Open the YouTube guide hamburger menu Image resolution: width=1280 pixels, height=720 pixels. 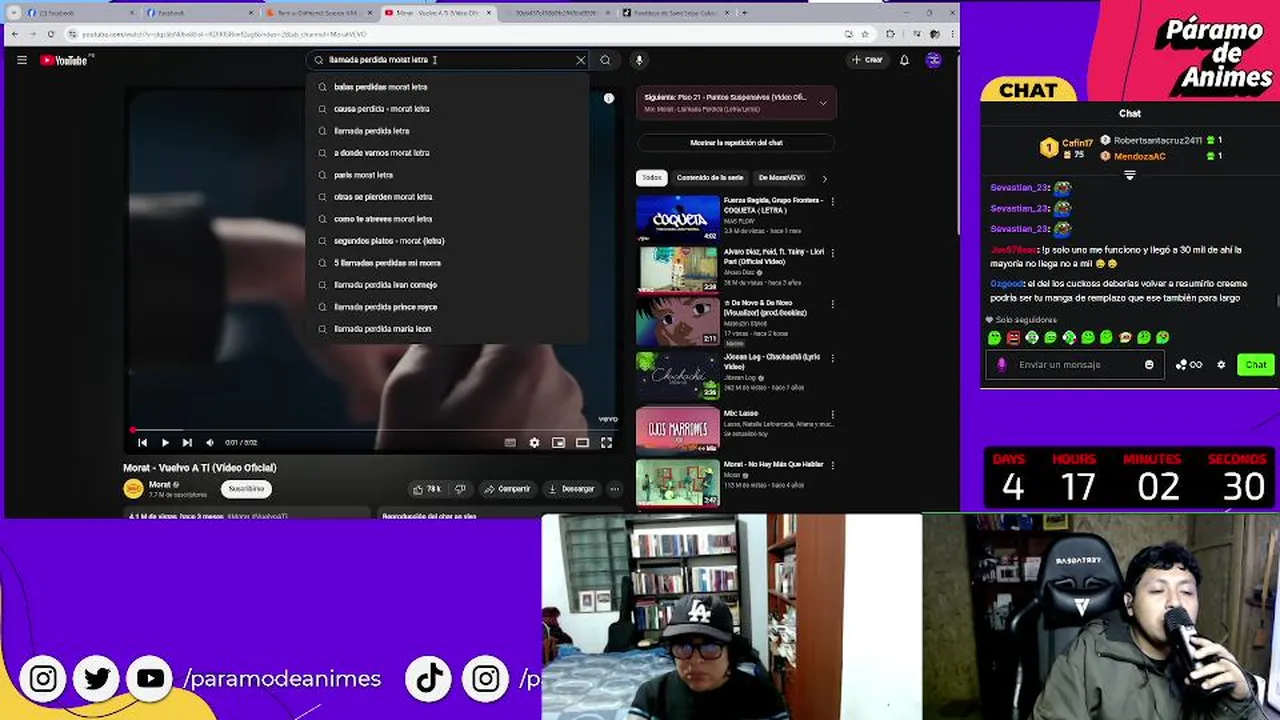(21, 60)
